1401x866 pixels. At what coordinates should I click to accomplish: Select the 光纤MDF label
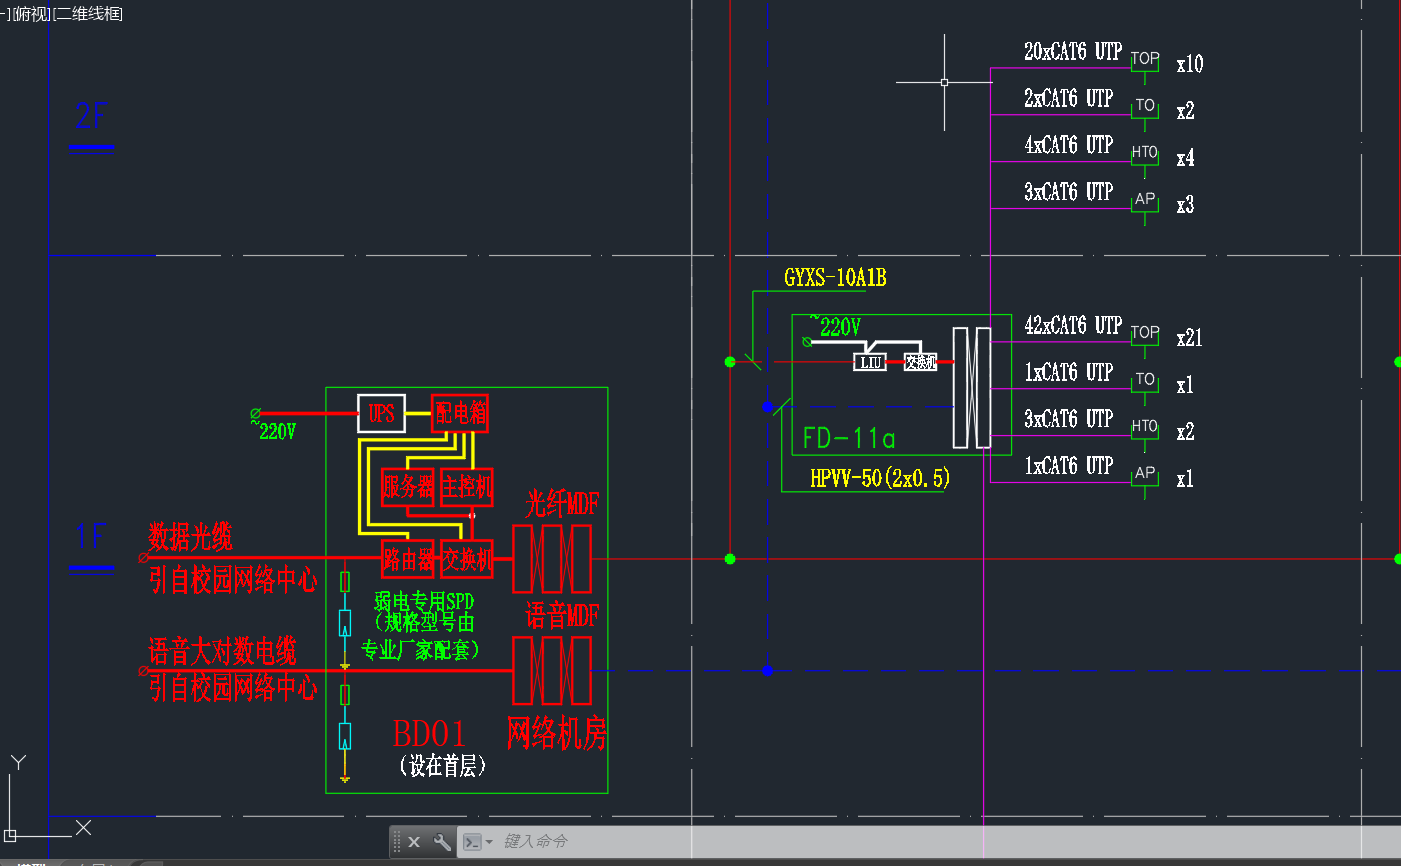562,504
